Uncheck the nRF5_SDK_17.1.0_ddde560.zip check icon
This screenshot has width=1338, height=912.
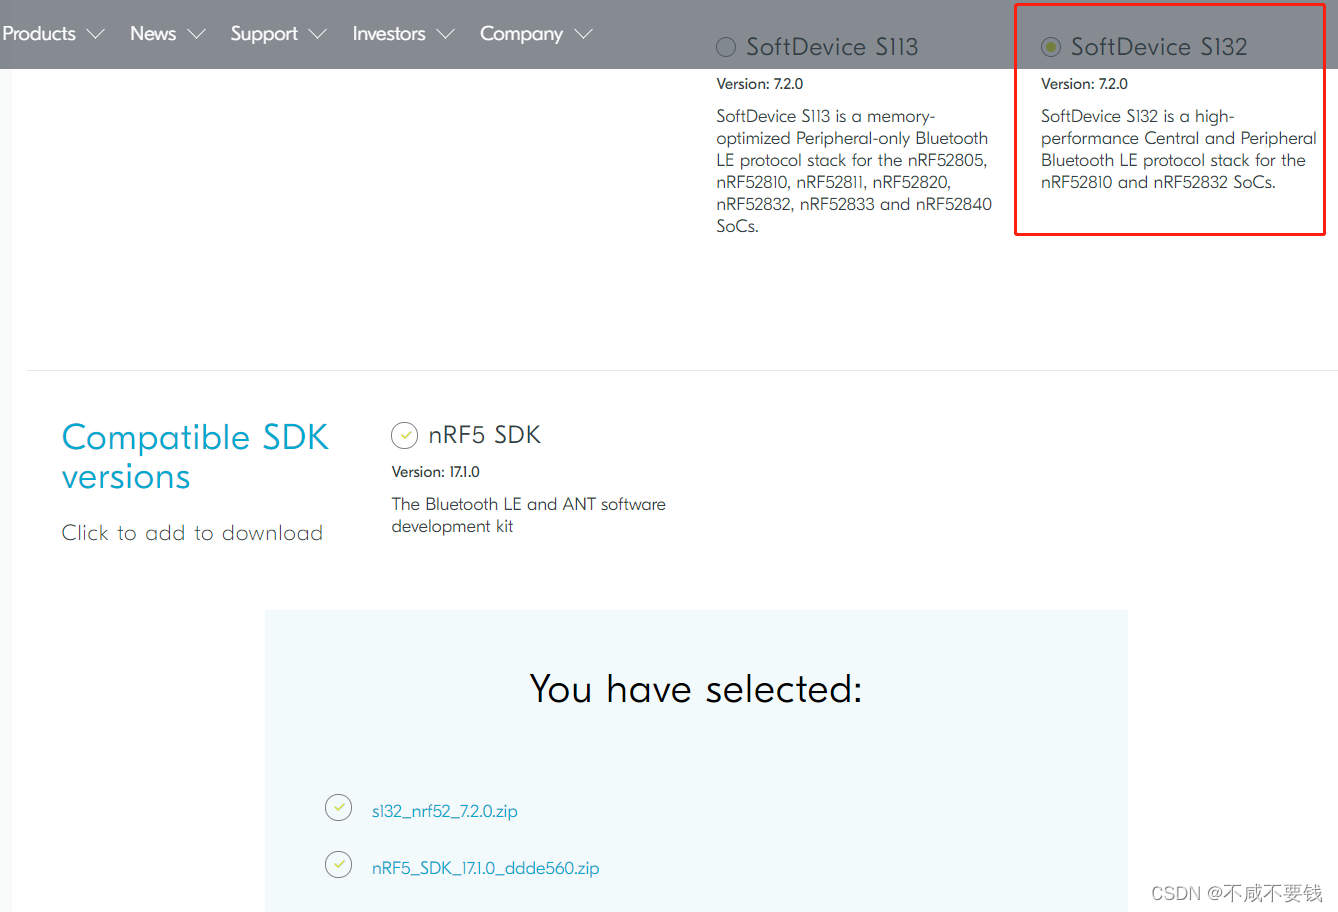tap(338, 864)
